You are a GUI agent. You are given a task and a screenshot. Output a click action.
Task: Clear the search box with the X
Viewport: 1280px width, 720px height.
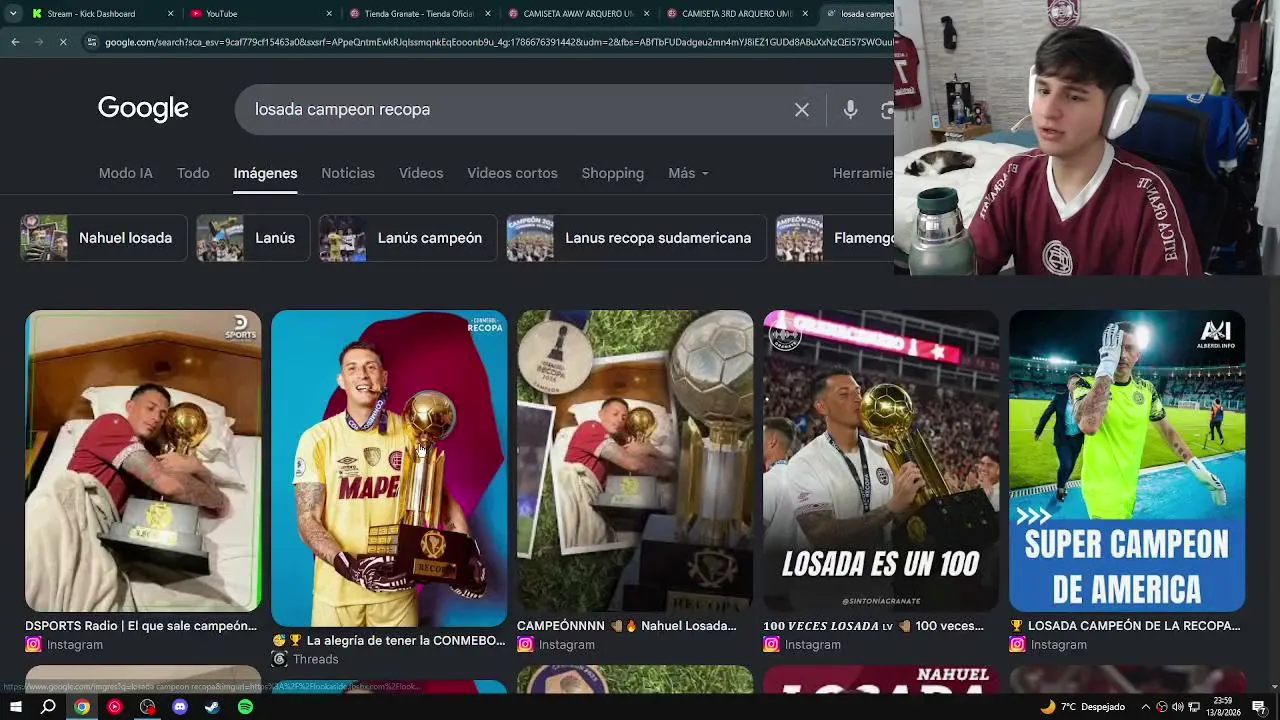tap(802, 110)
